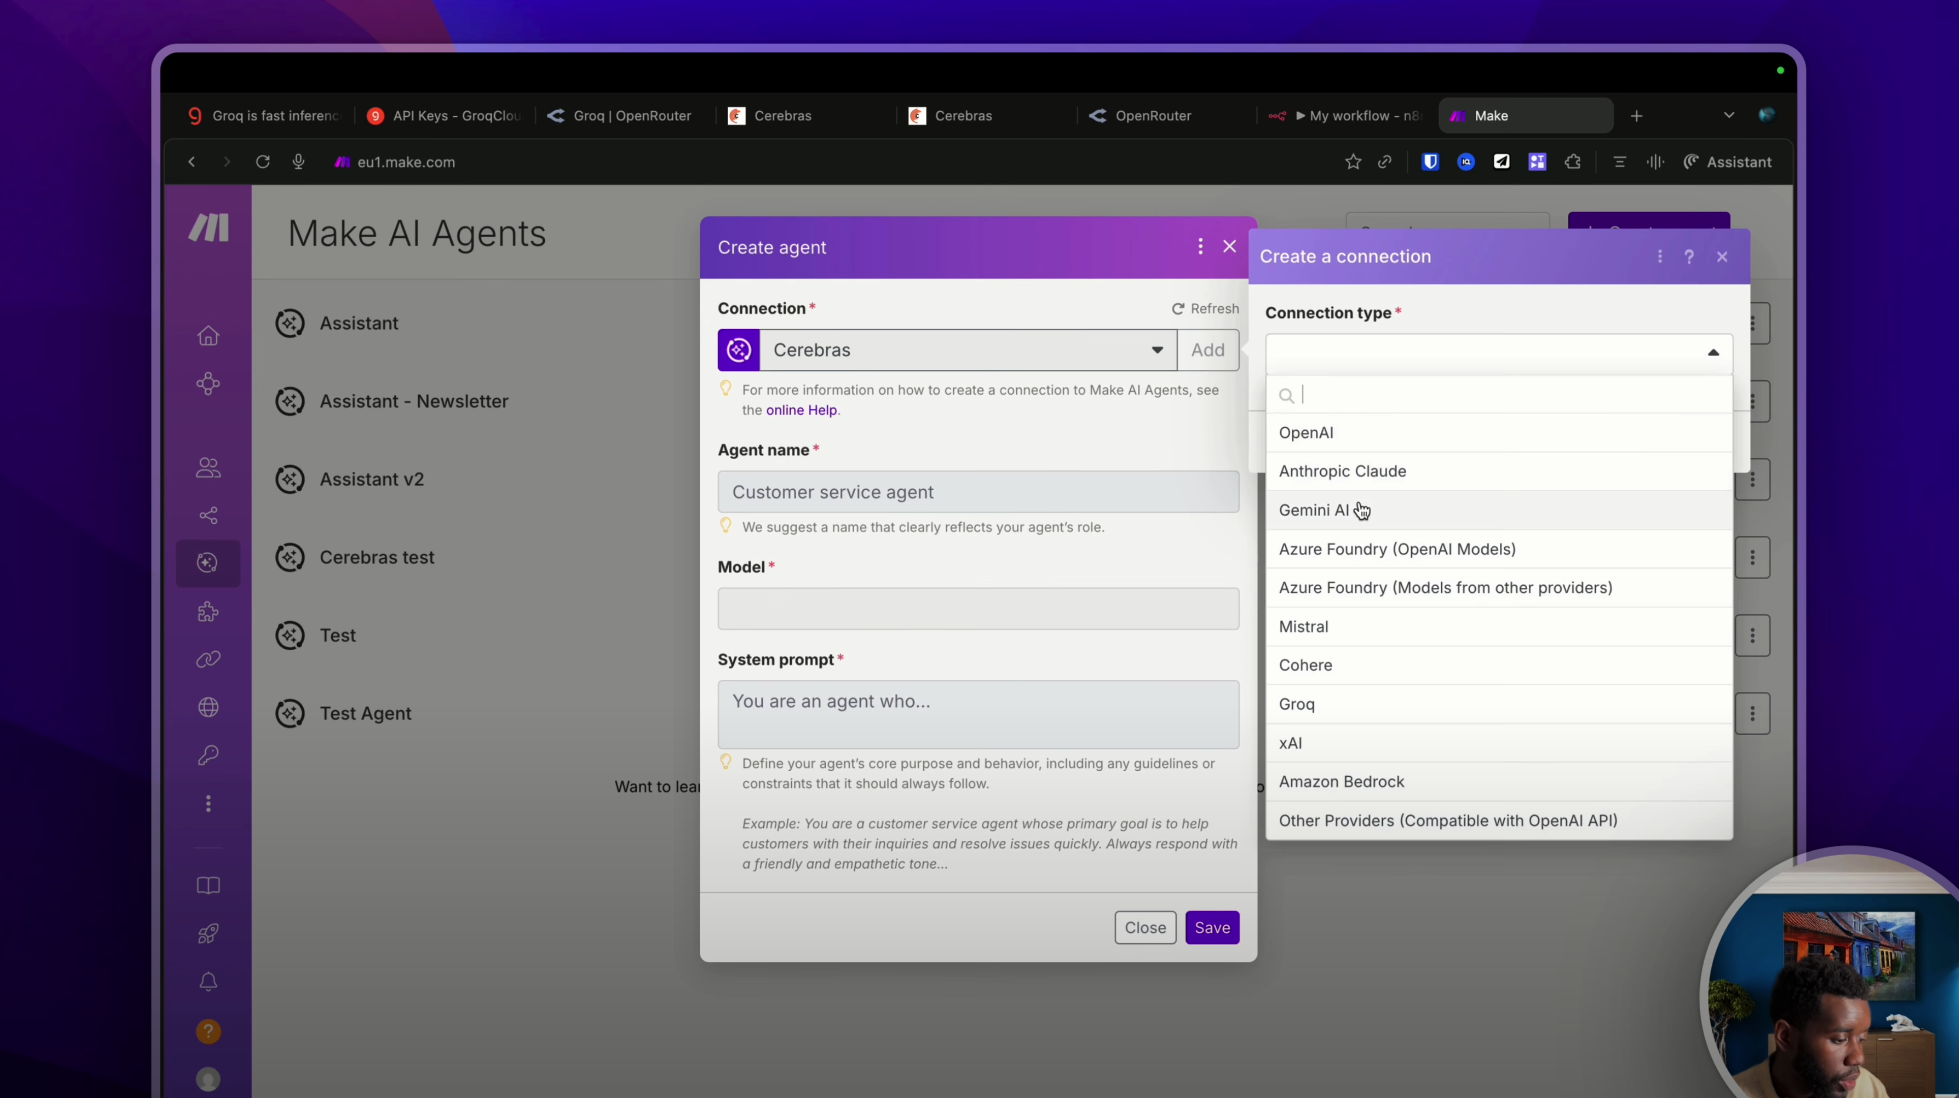Select Anthropic Claude connection type
Screen dimensions: 1959x1098
1498,471
